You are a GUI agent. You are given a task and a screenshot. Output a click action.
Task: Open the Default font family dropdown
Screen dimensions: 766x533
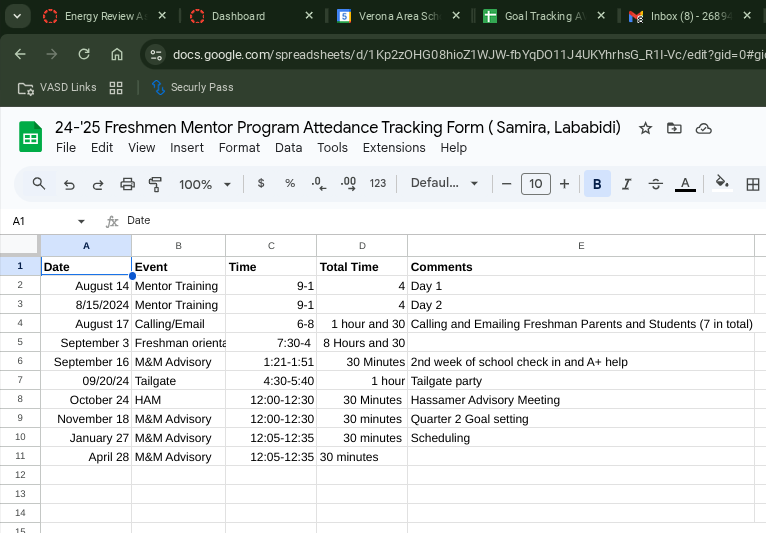click(444, 184)
